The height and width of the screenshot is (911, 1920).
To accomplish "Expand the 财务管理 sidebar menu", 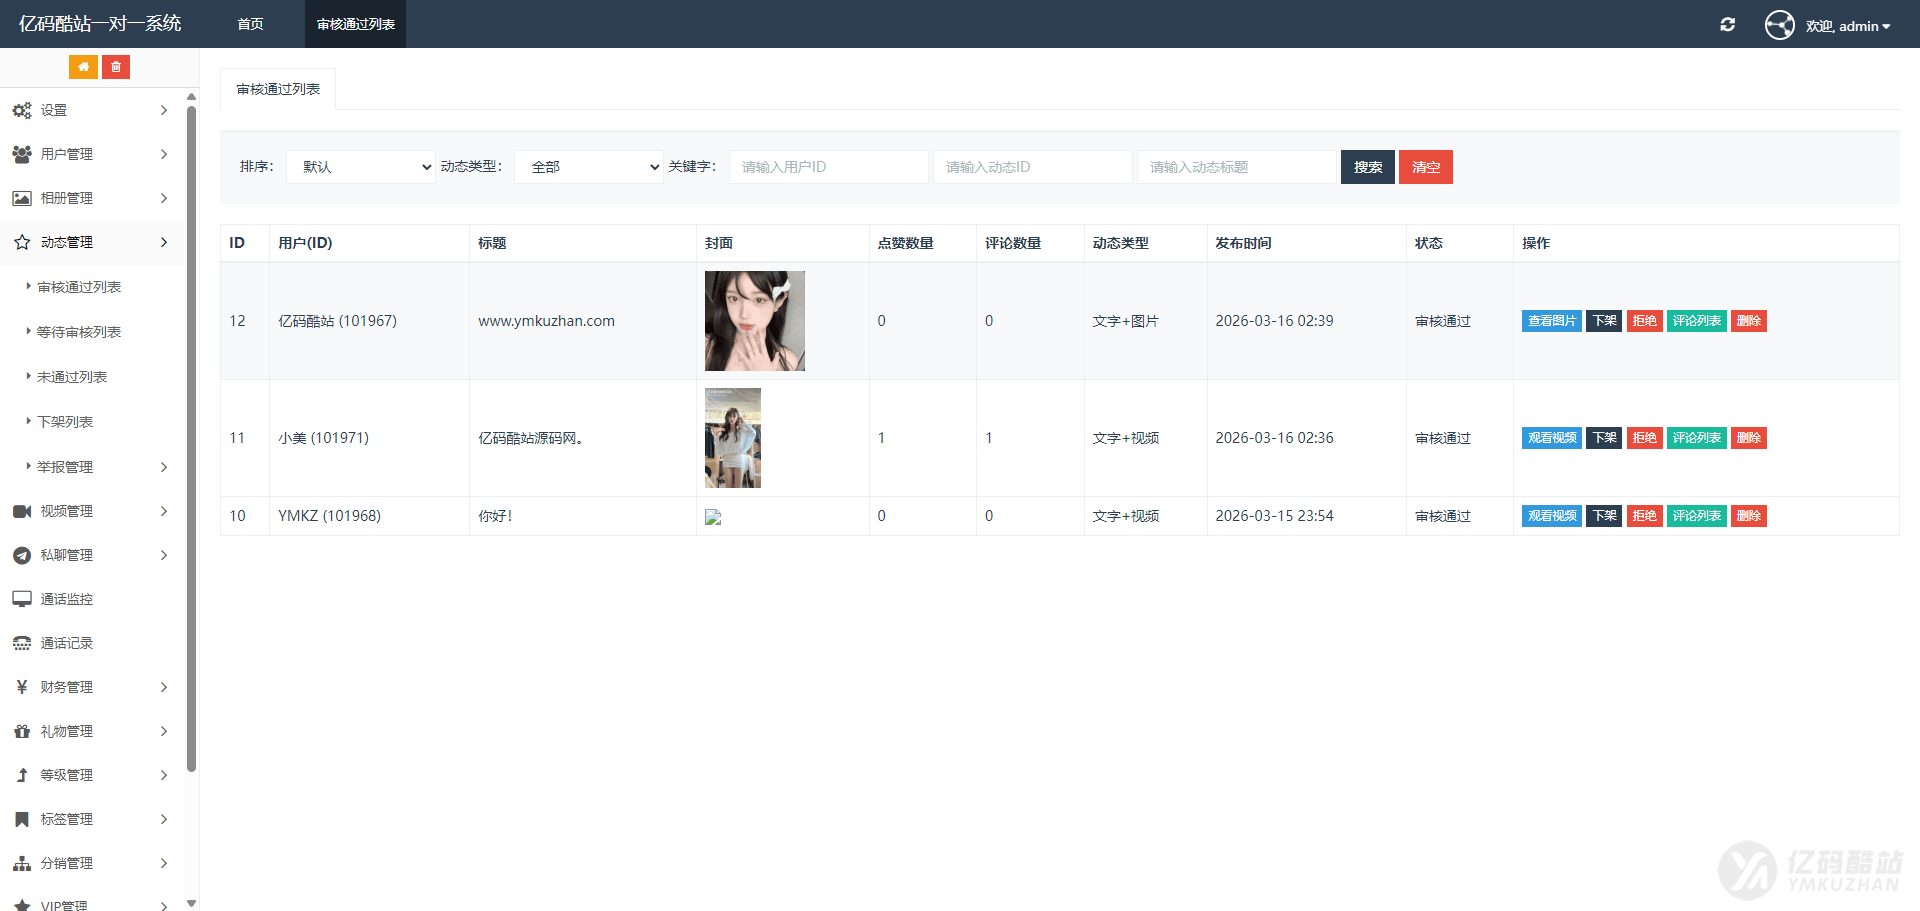I will click(90, 687).
